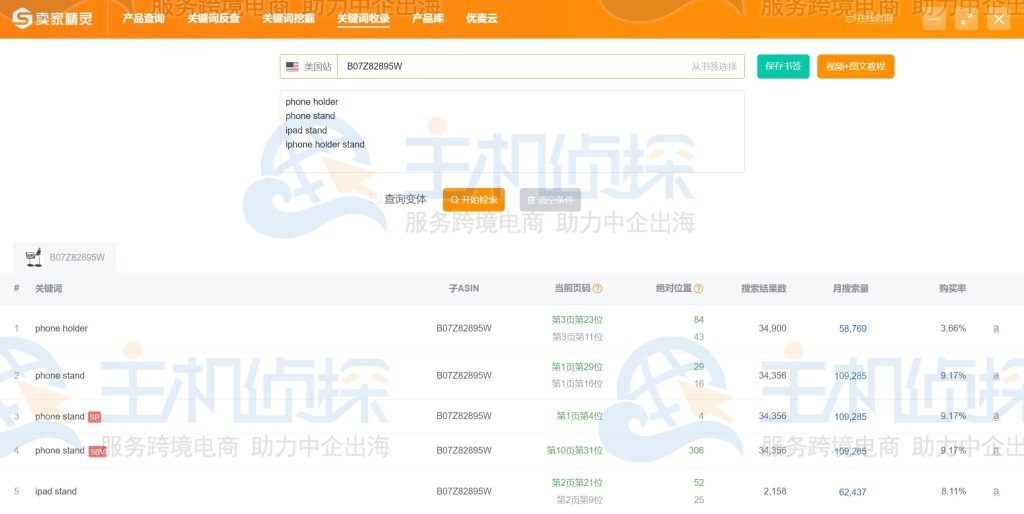The image size is (1024, 514).
Task: Click the 保存书签 button
Action: pyautogui.click(x=783, y=67)
